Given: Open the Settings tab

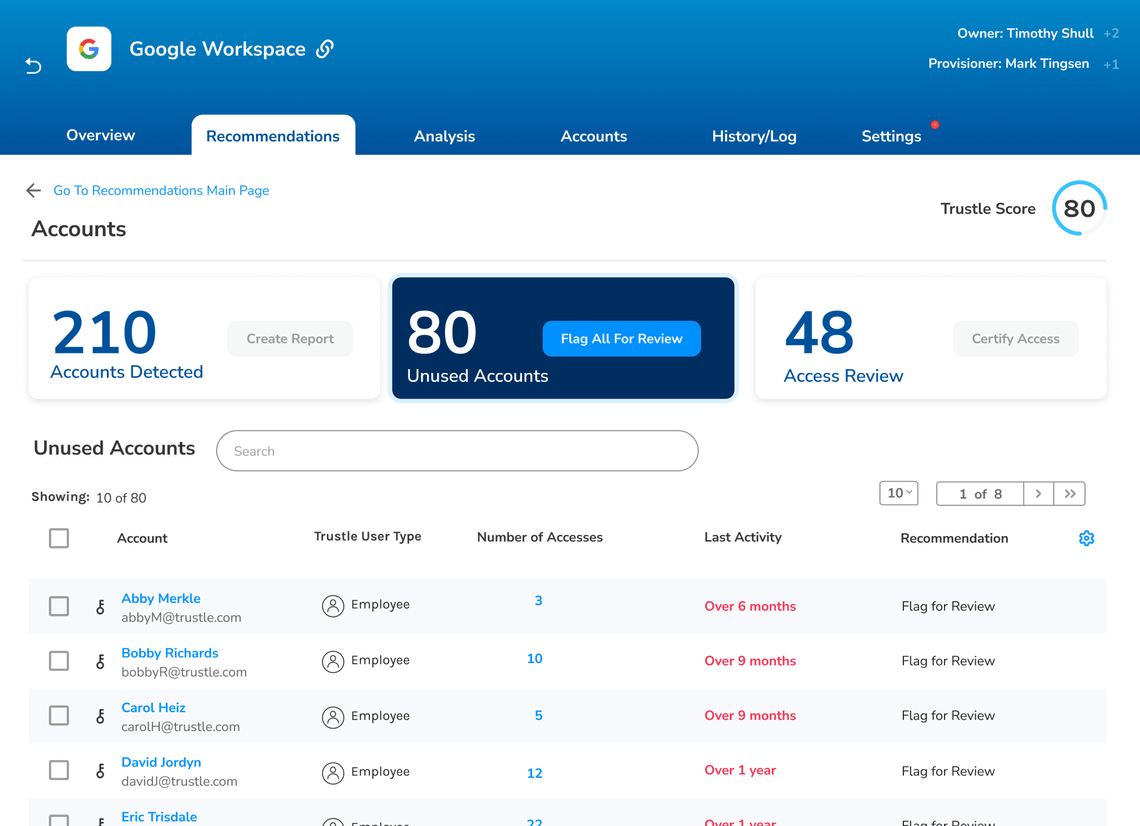Looking at the screenshot, I should (891, 136).
